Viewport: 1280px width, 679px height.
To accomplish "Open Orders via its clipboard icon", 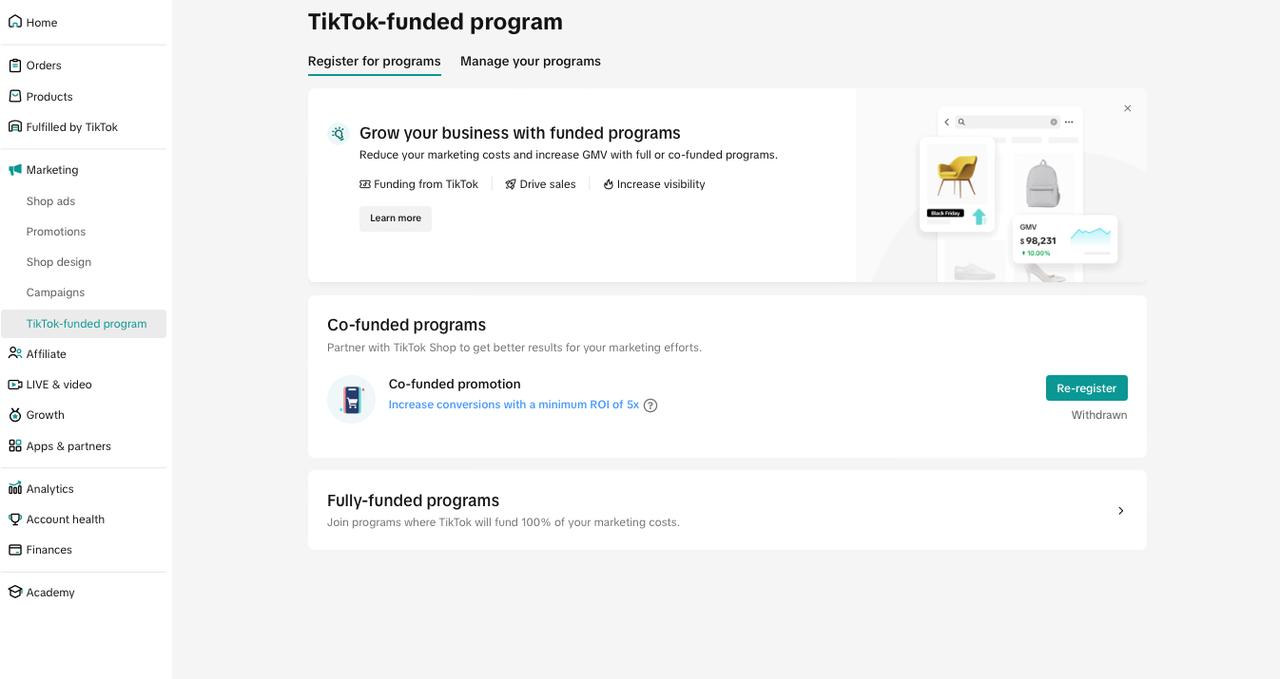I will (x=15, y=66).
